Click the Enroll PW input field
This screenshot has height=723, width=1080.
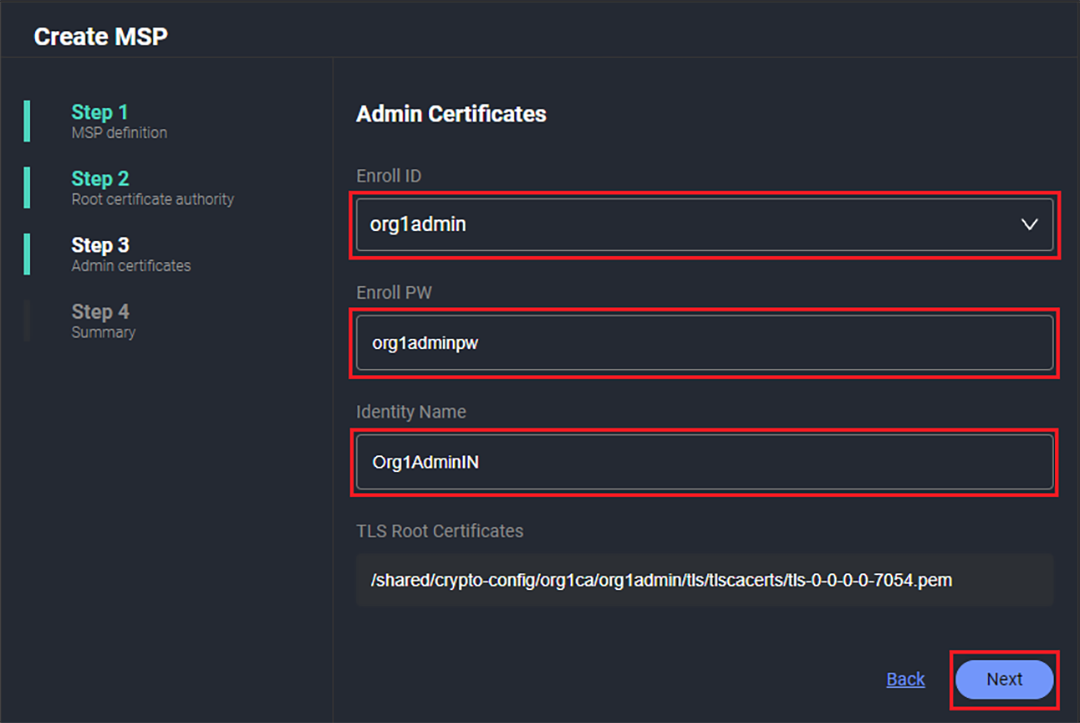point(704,343)
